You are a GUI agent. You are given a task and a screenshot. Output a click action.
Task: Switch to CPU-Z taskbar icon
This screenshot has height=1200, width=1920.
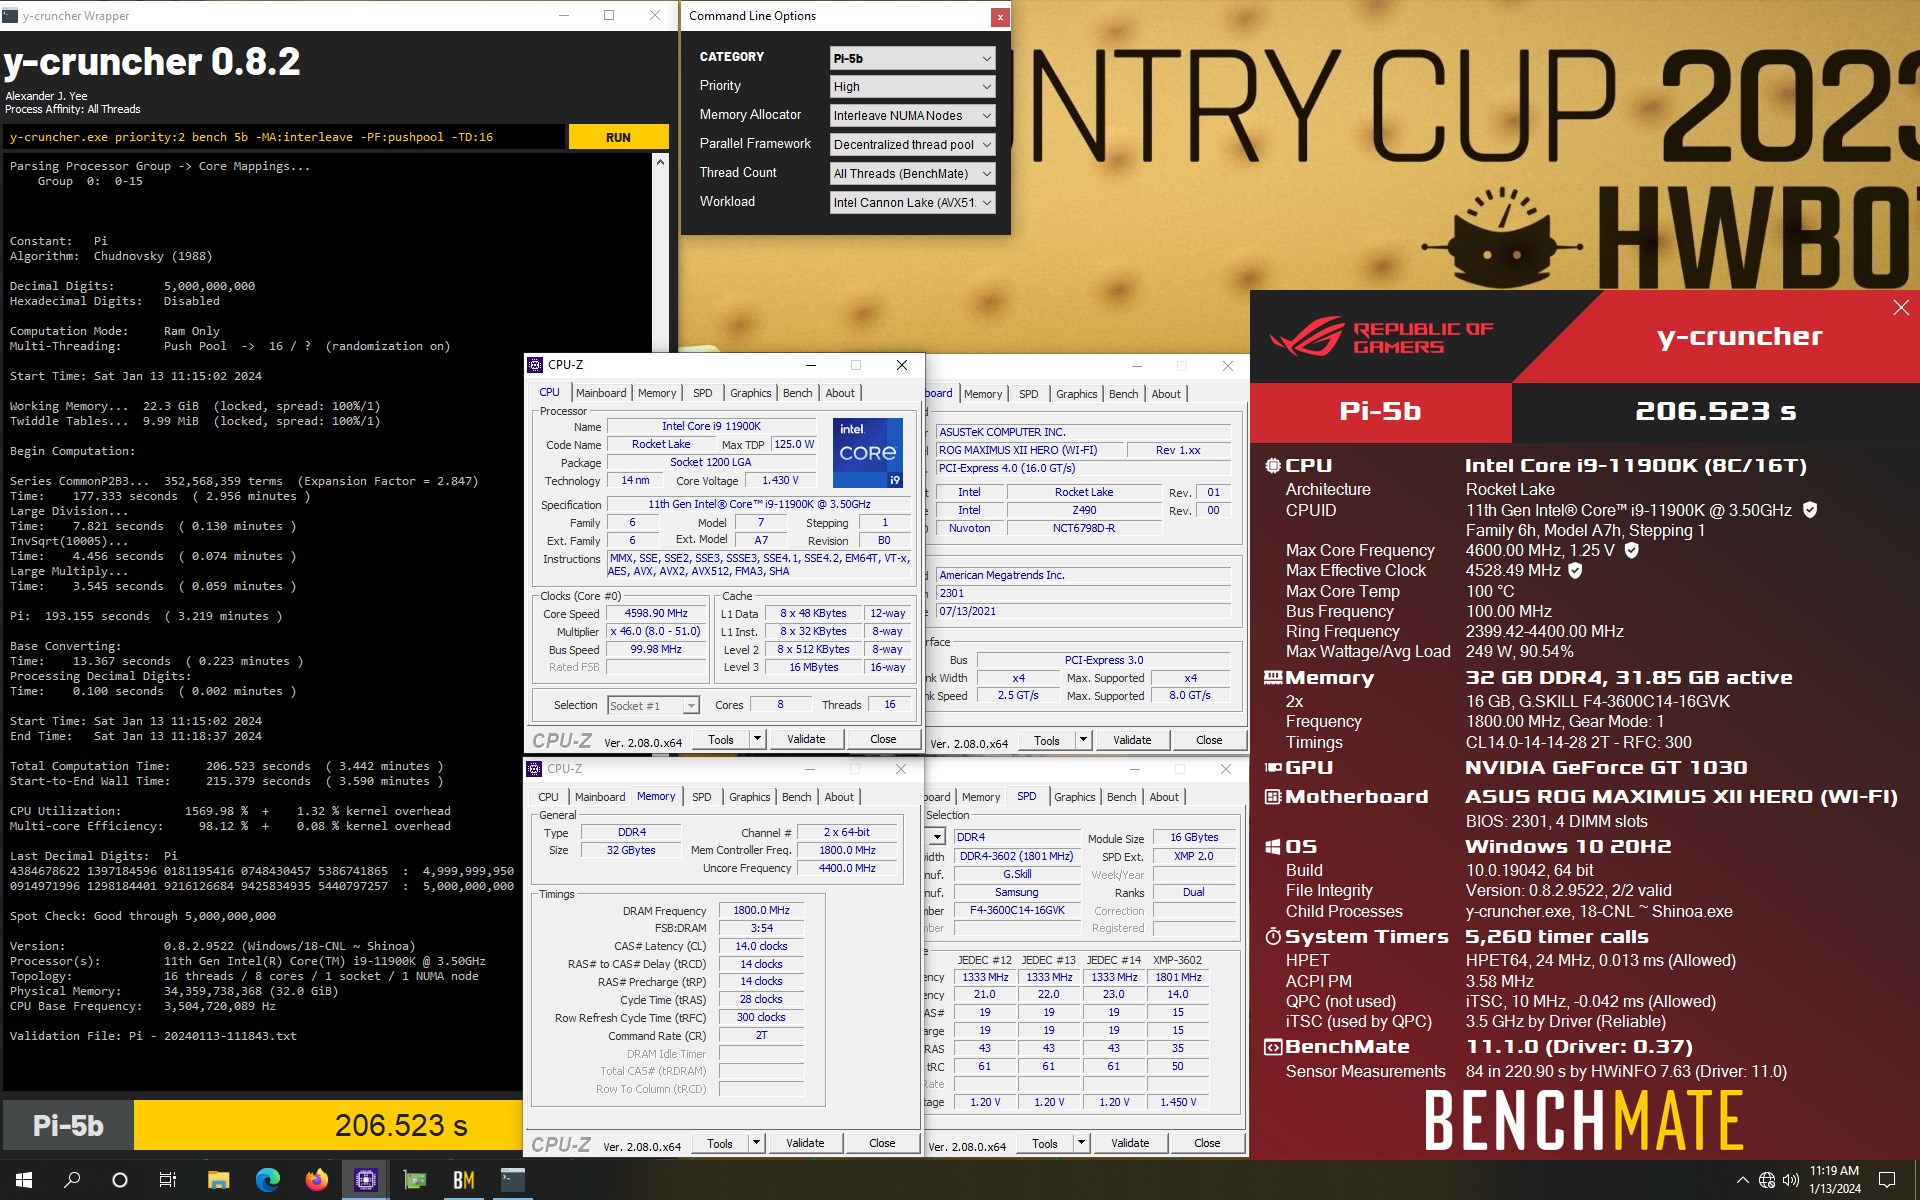pyautogui.click(x=365, y=1180)
